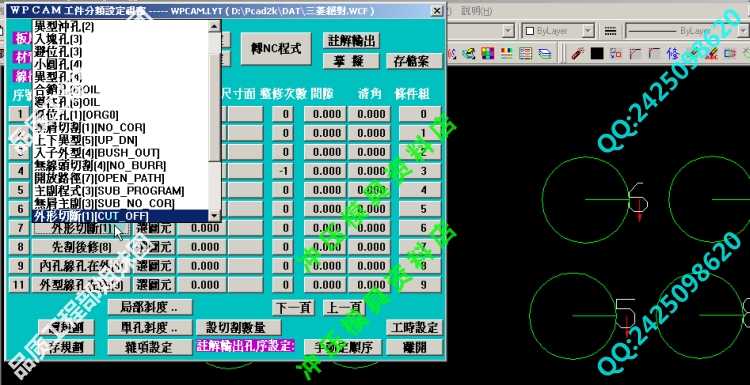Expand the layer combo box arrow
This screenshot has height=385, width=750.
(x=507, y=31)
